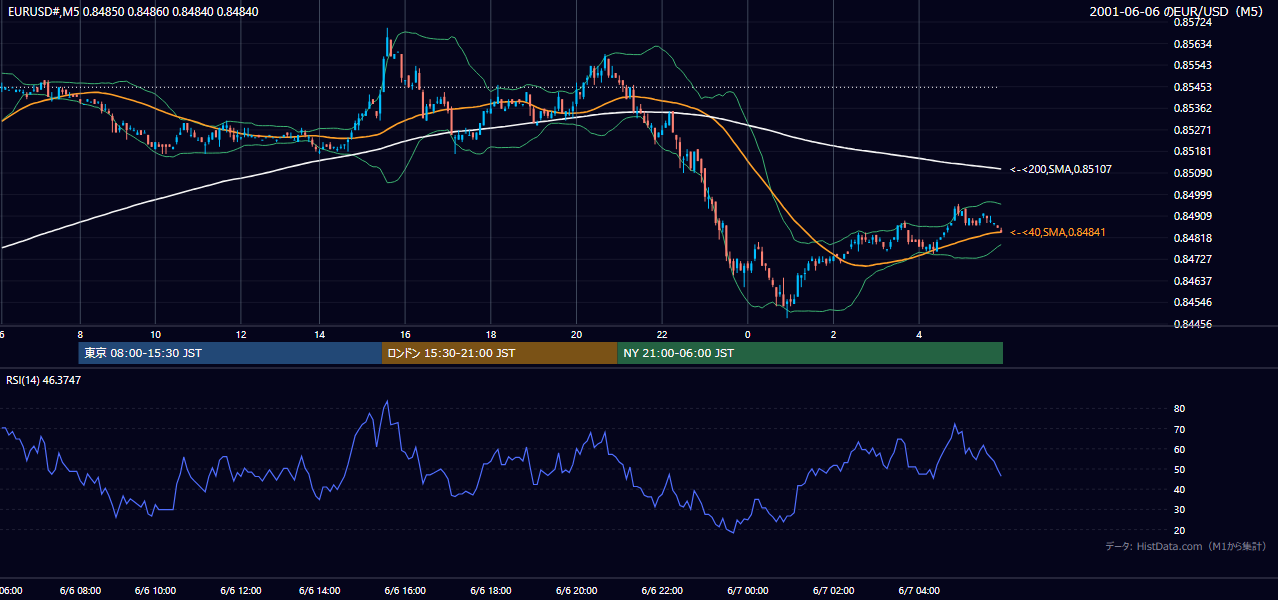Click RSI axis level 20
This screenshot has width=1278, height=600.
click(1179, 530)
